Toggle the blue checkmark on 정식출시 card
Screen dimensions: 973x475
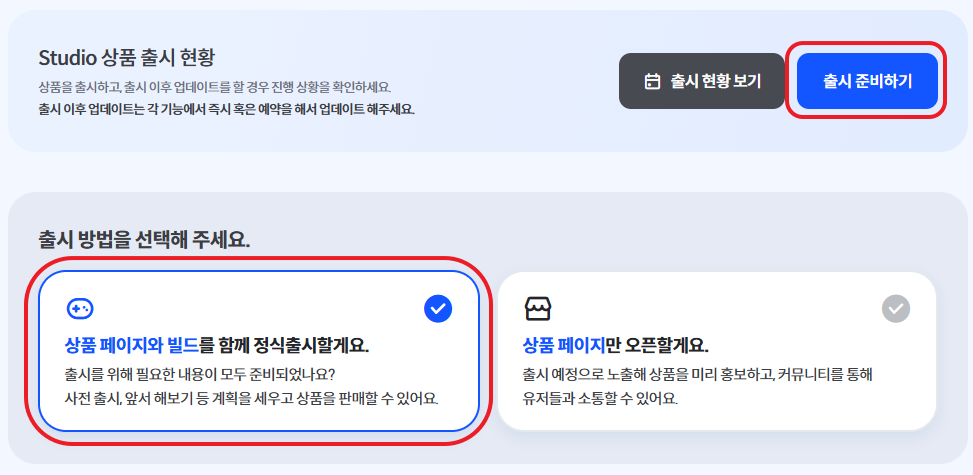point(438,309)
